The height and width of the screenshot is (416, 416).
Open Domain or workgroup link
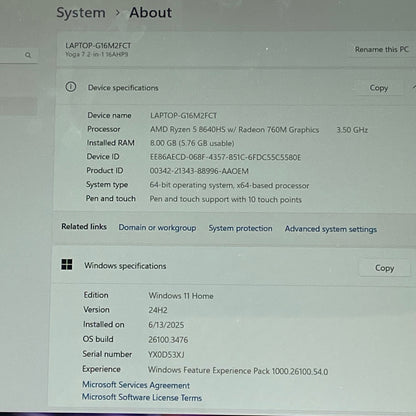pyautogui.click(x=157, y=228)
